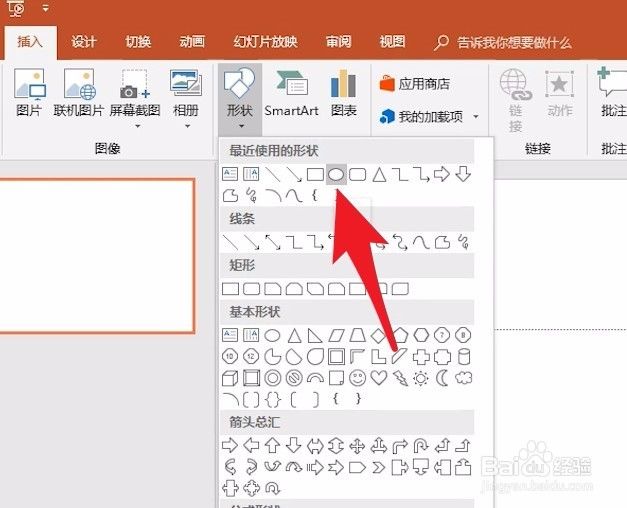Select the pentagon arrow in 箭头总汇

pos(357,467)
